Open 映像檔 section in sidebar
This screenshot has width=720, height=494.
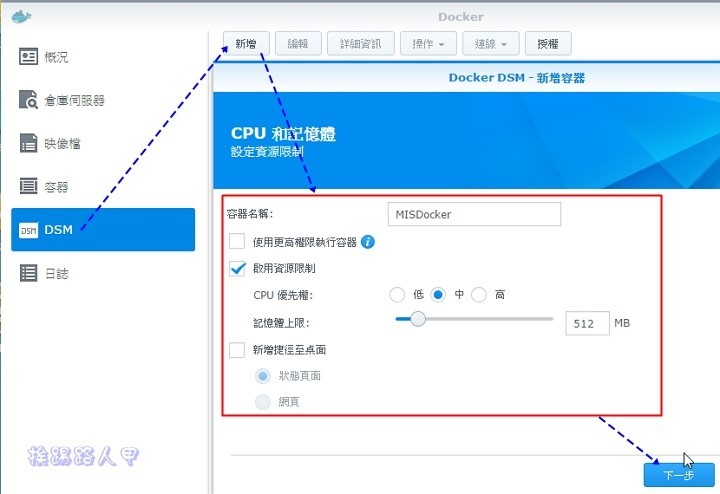[103, 143]
